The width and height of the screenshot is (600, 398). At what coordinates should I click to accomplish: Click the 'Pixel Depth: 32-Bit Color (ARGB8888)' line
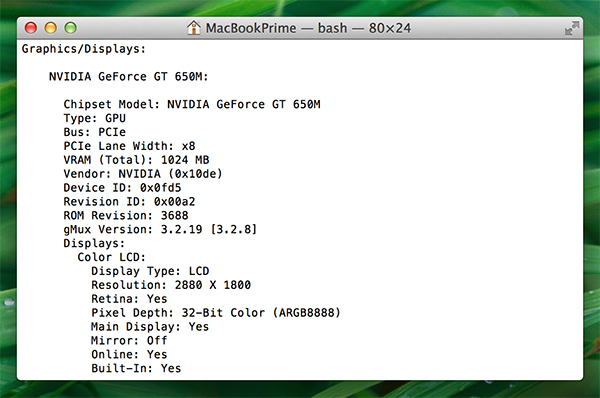216,313
